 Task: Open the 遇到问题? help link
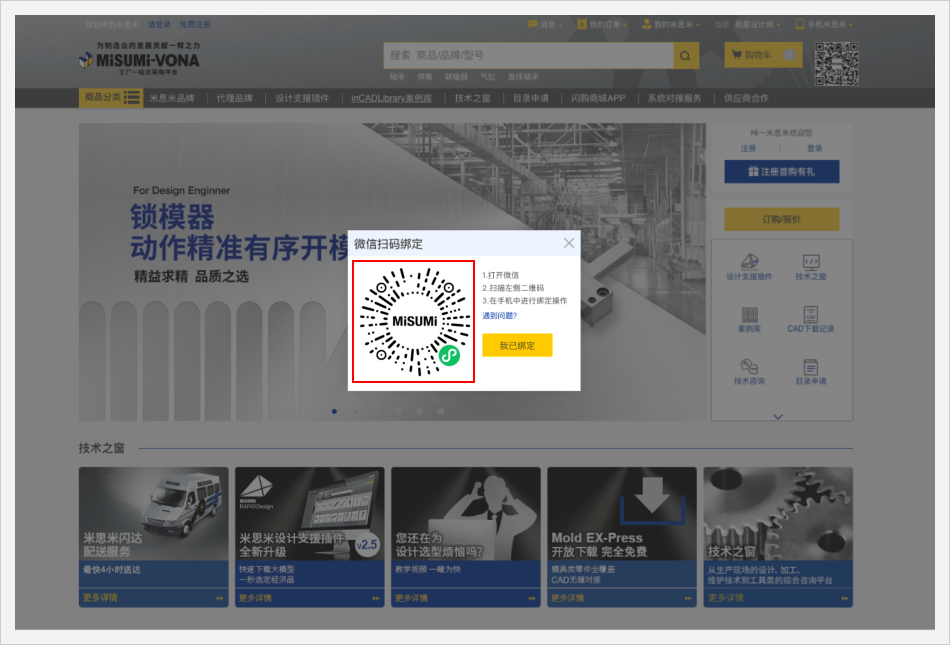(x=499, y=315)
